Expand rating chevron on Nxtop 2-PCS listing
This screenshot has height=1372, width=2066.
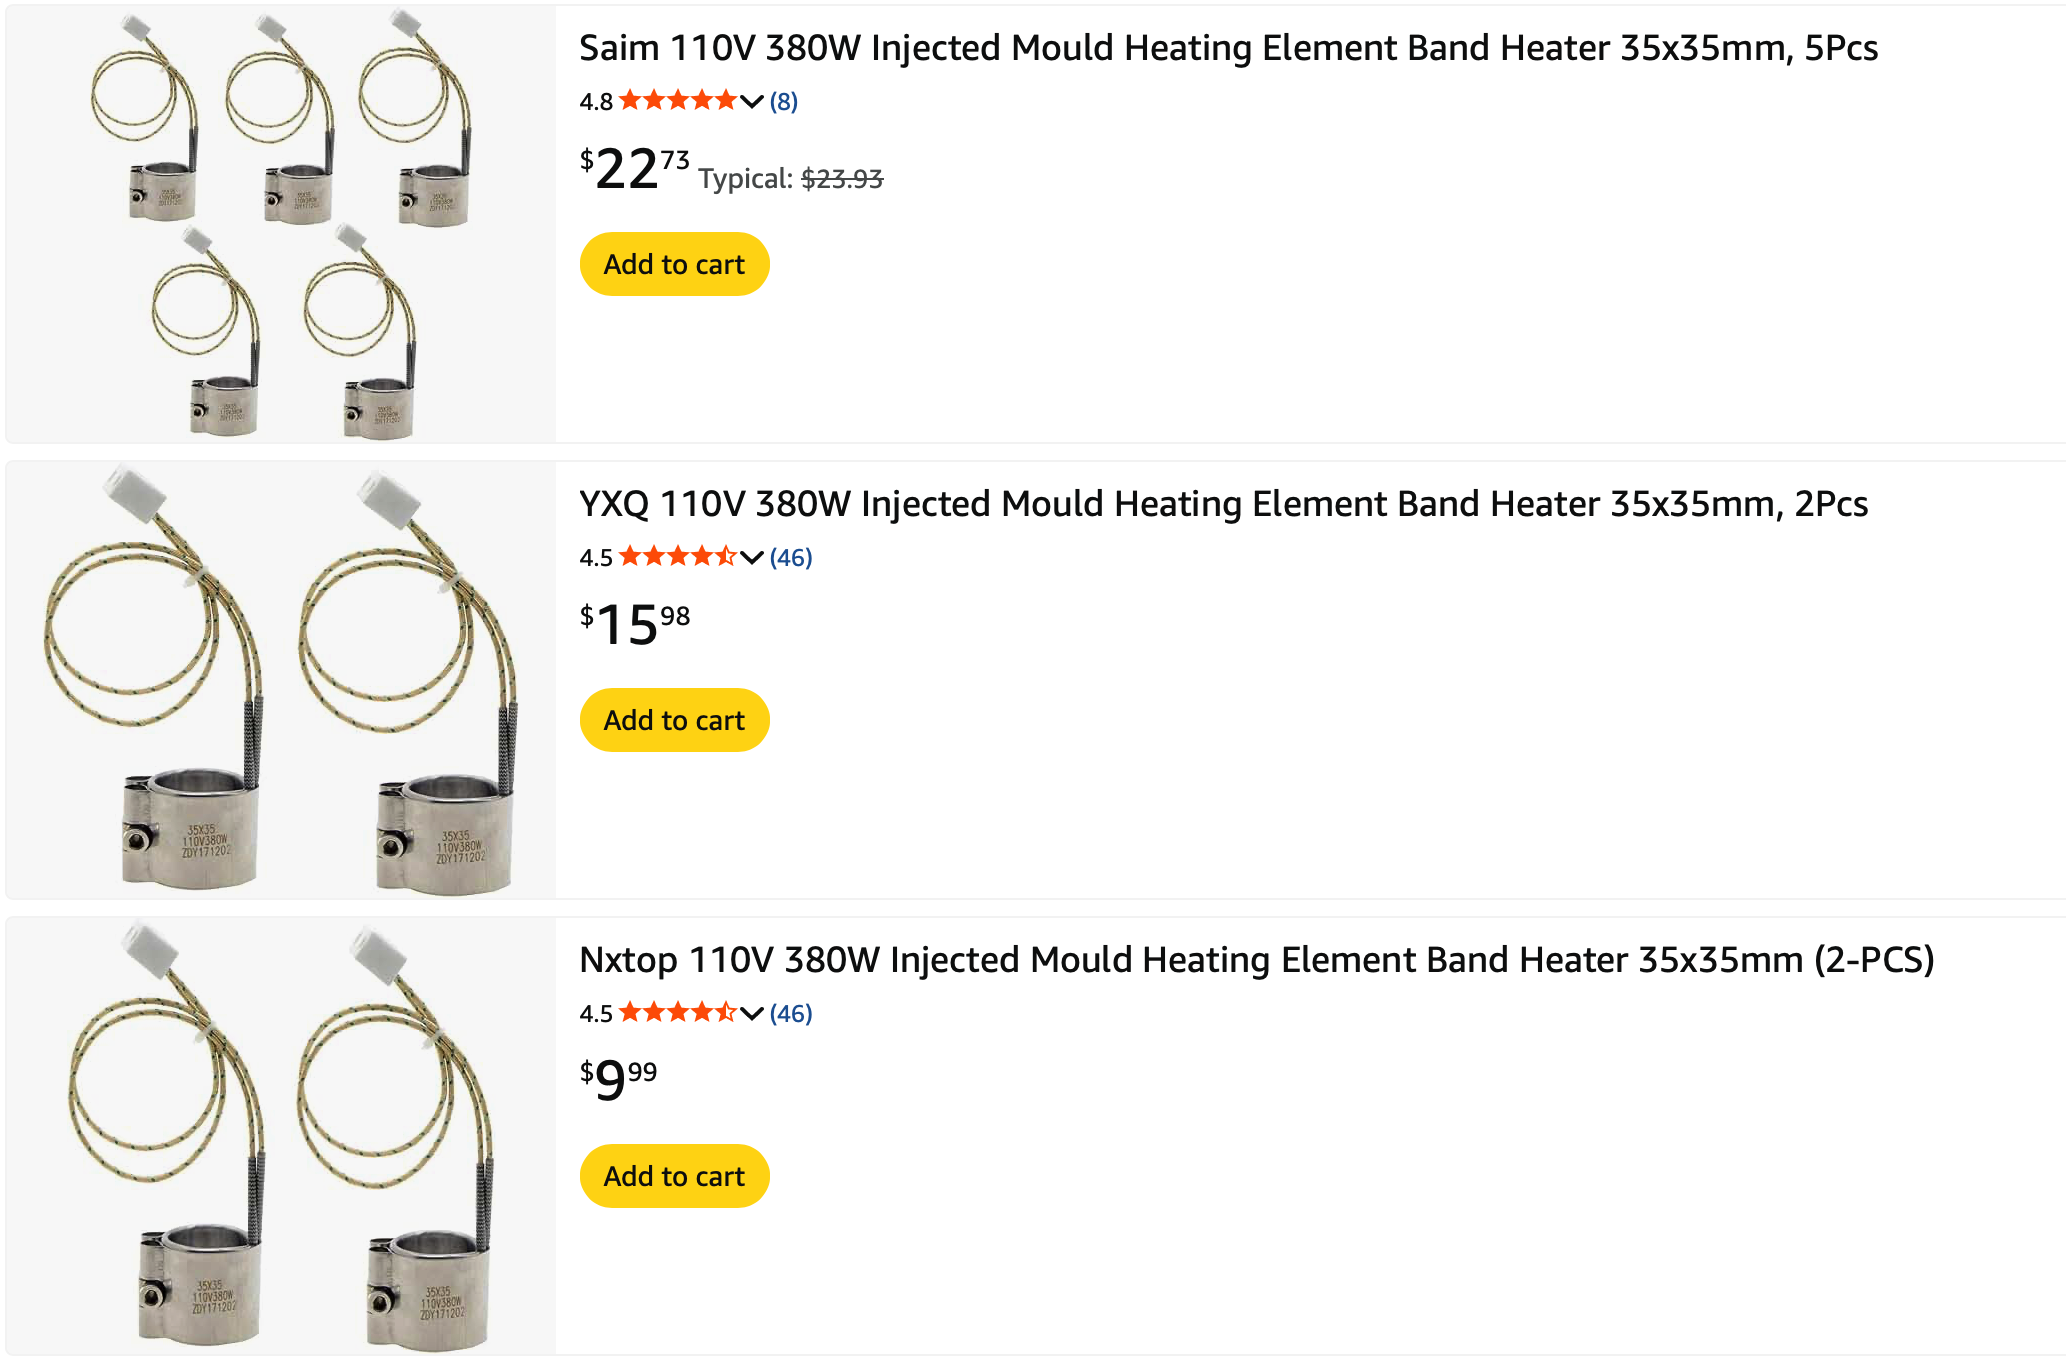click(752, 1013)
